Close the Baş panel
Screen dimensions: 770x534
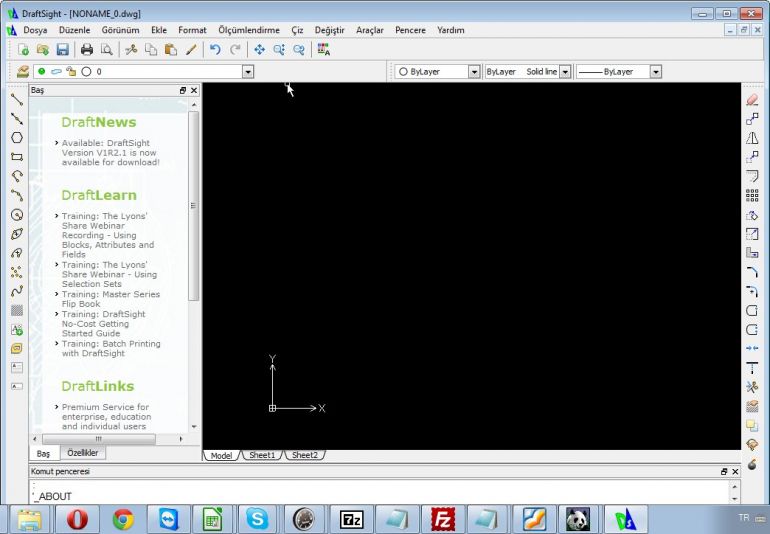coord(194,90)
